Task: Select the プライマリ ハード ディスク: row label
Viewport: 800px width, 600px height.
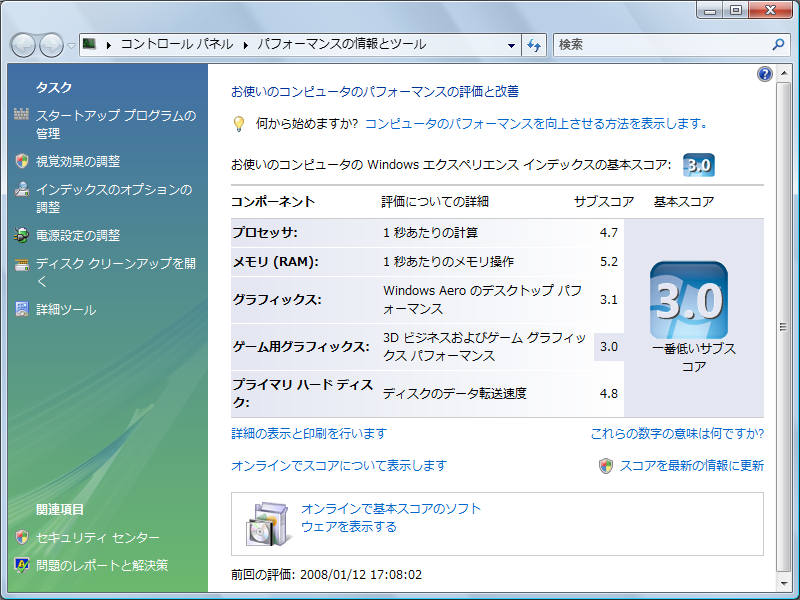Action: pyautogui.click(x=303, y=393)
